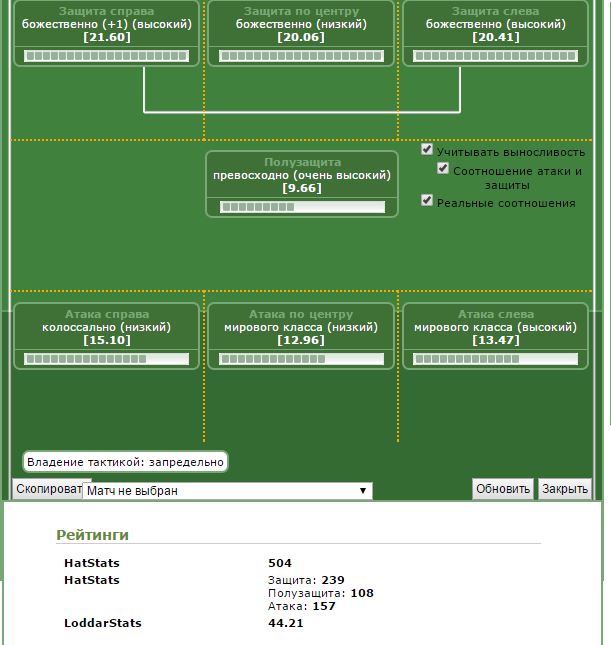
Task: Click 'Владение тактикой: запредельно' label
Action: click(x=125, y=462)
